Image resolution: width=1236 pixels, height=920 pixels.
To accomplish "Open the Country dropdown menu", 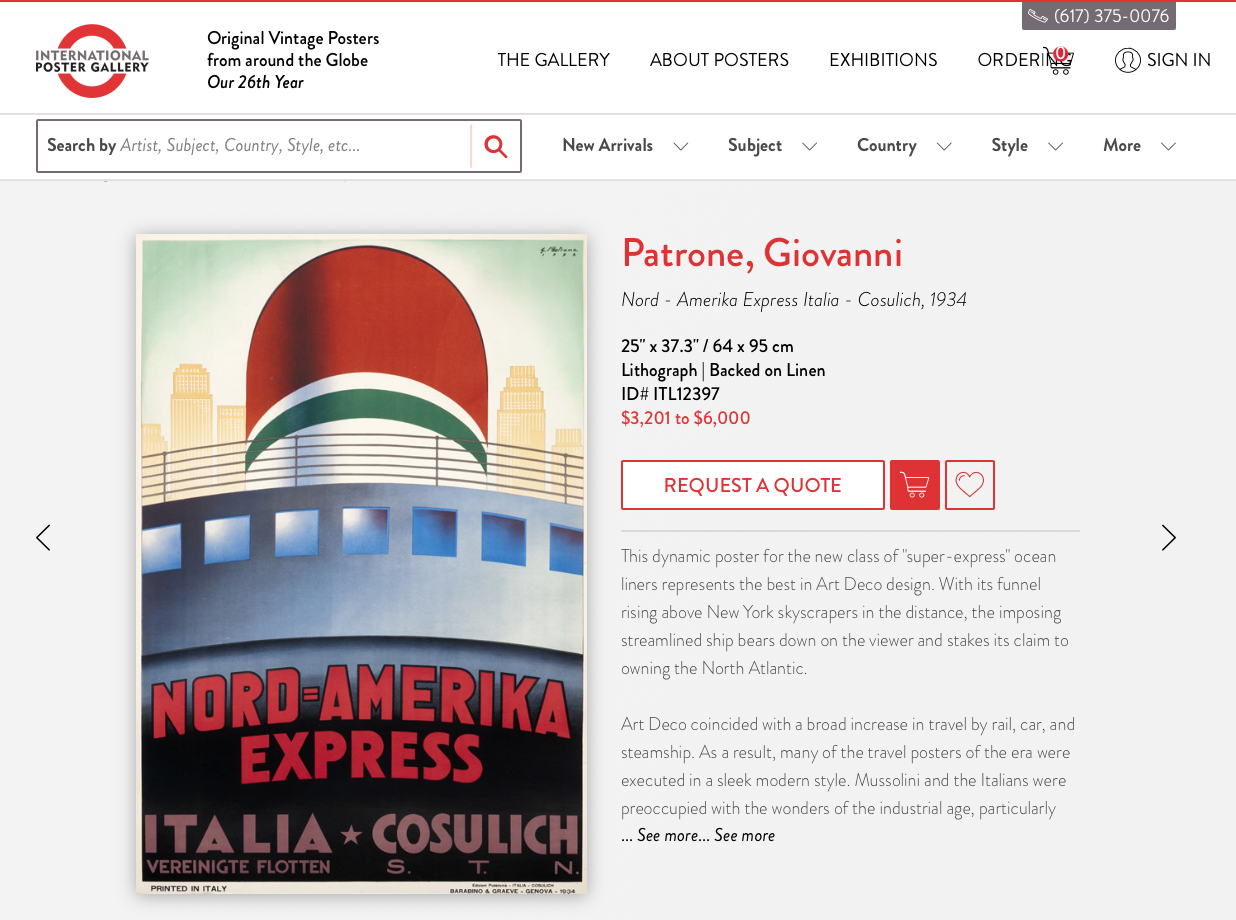I will click(904, 146).
